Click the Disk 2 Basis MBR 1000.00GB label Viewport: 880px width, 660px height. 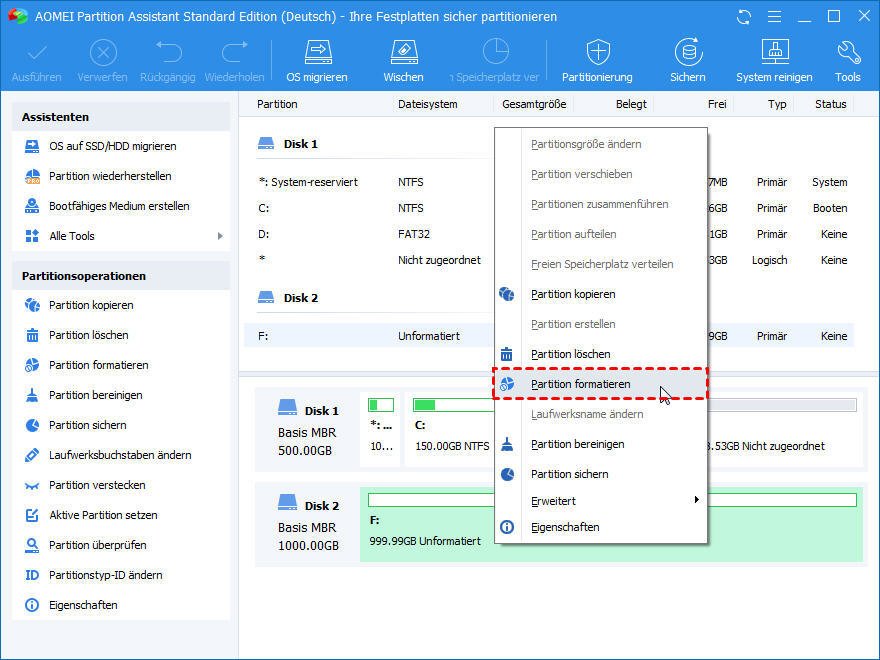pyautogui.click(x=308, y=524)
